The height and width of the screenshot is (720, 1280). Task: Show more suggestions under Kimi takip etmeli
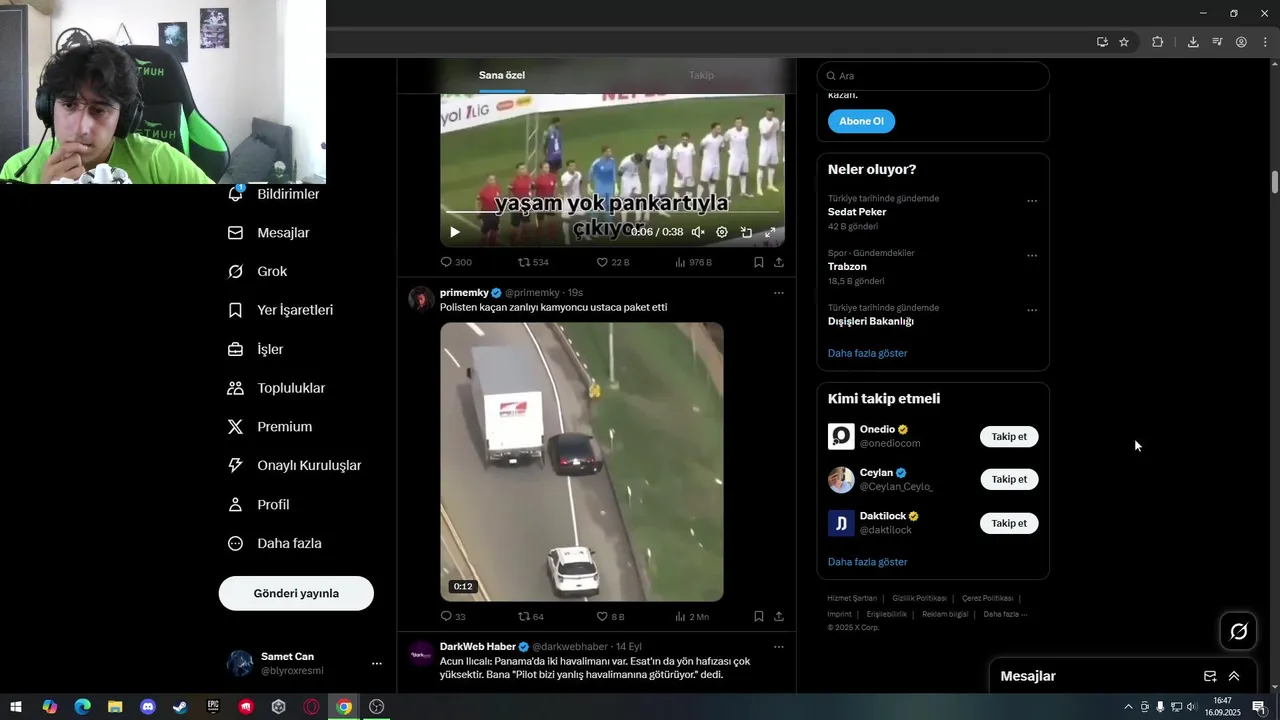click(x=868, y=562)
